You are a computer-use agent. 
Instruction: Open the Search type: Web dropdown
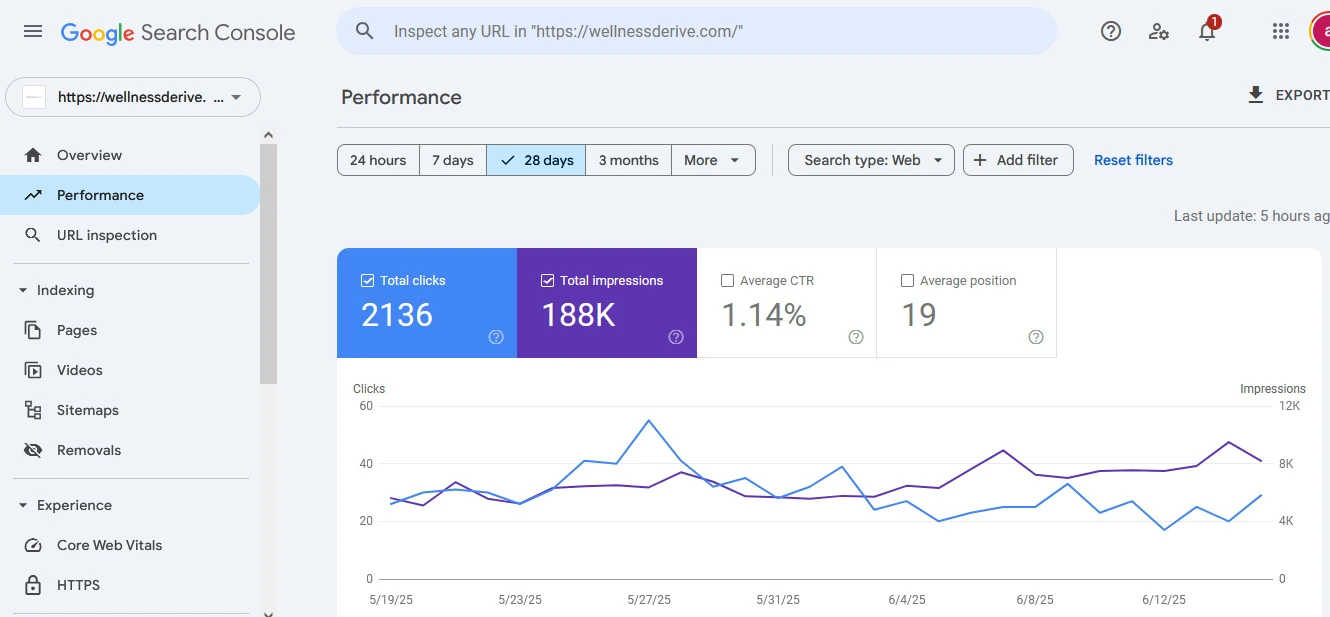point(871,160)
